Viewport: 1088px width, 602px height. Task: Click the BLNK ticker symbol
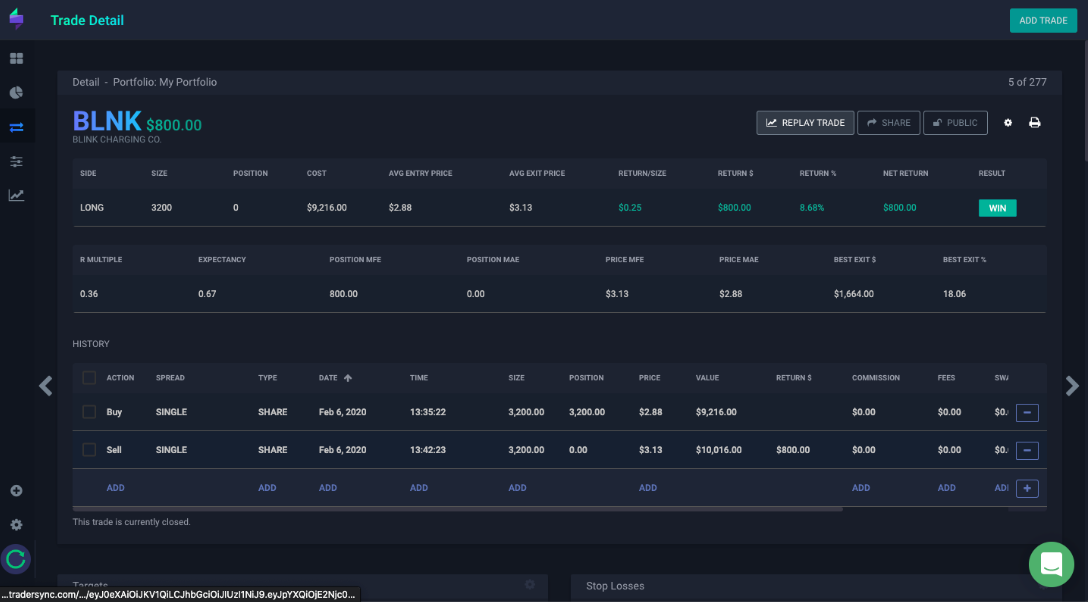coord(107,121)
